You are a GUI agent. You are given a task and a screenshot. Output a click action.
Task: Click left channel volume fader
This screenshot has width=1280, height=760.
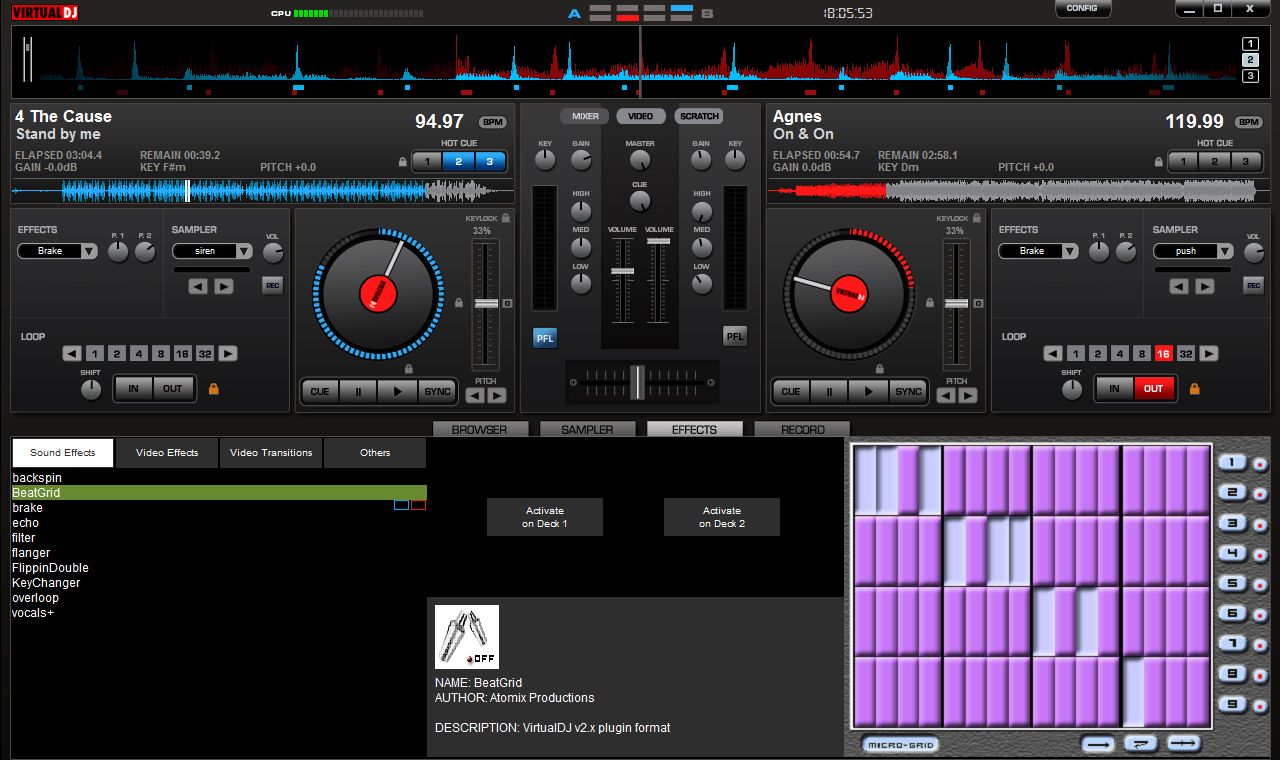[x=622, y=272]
